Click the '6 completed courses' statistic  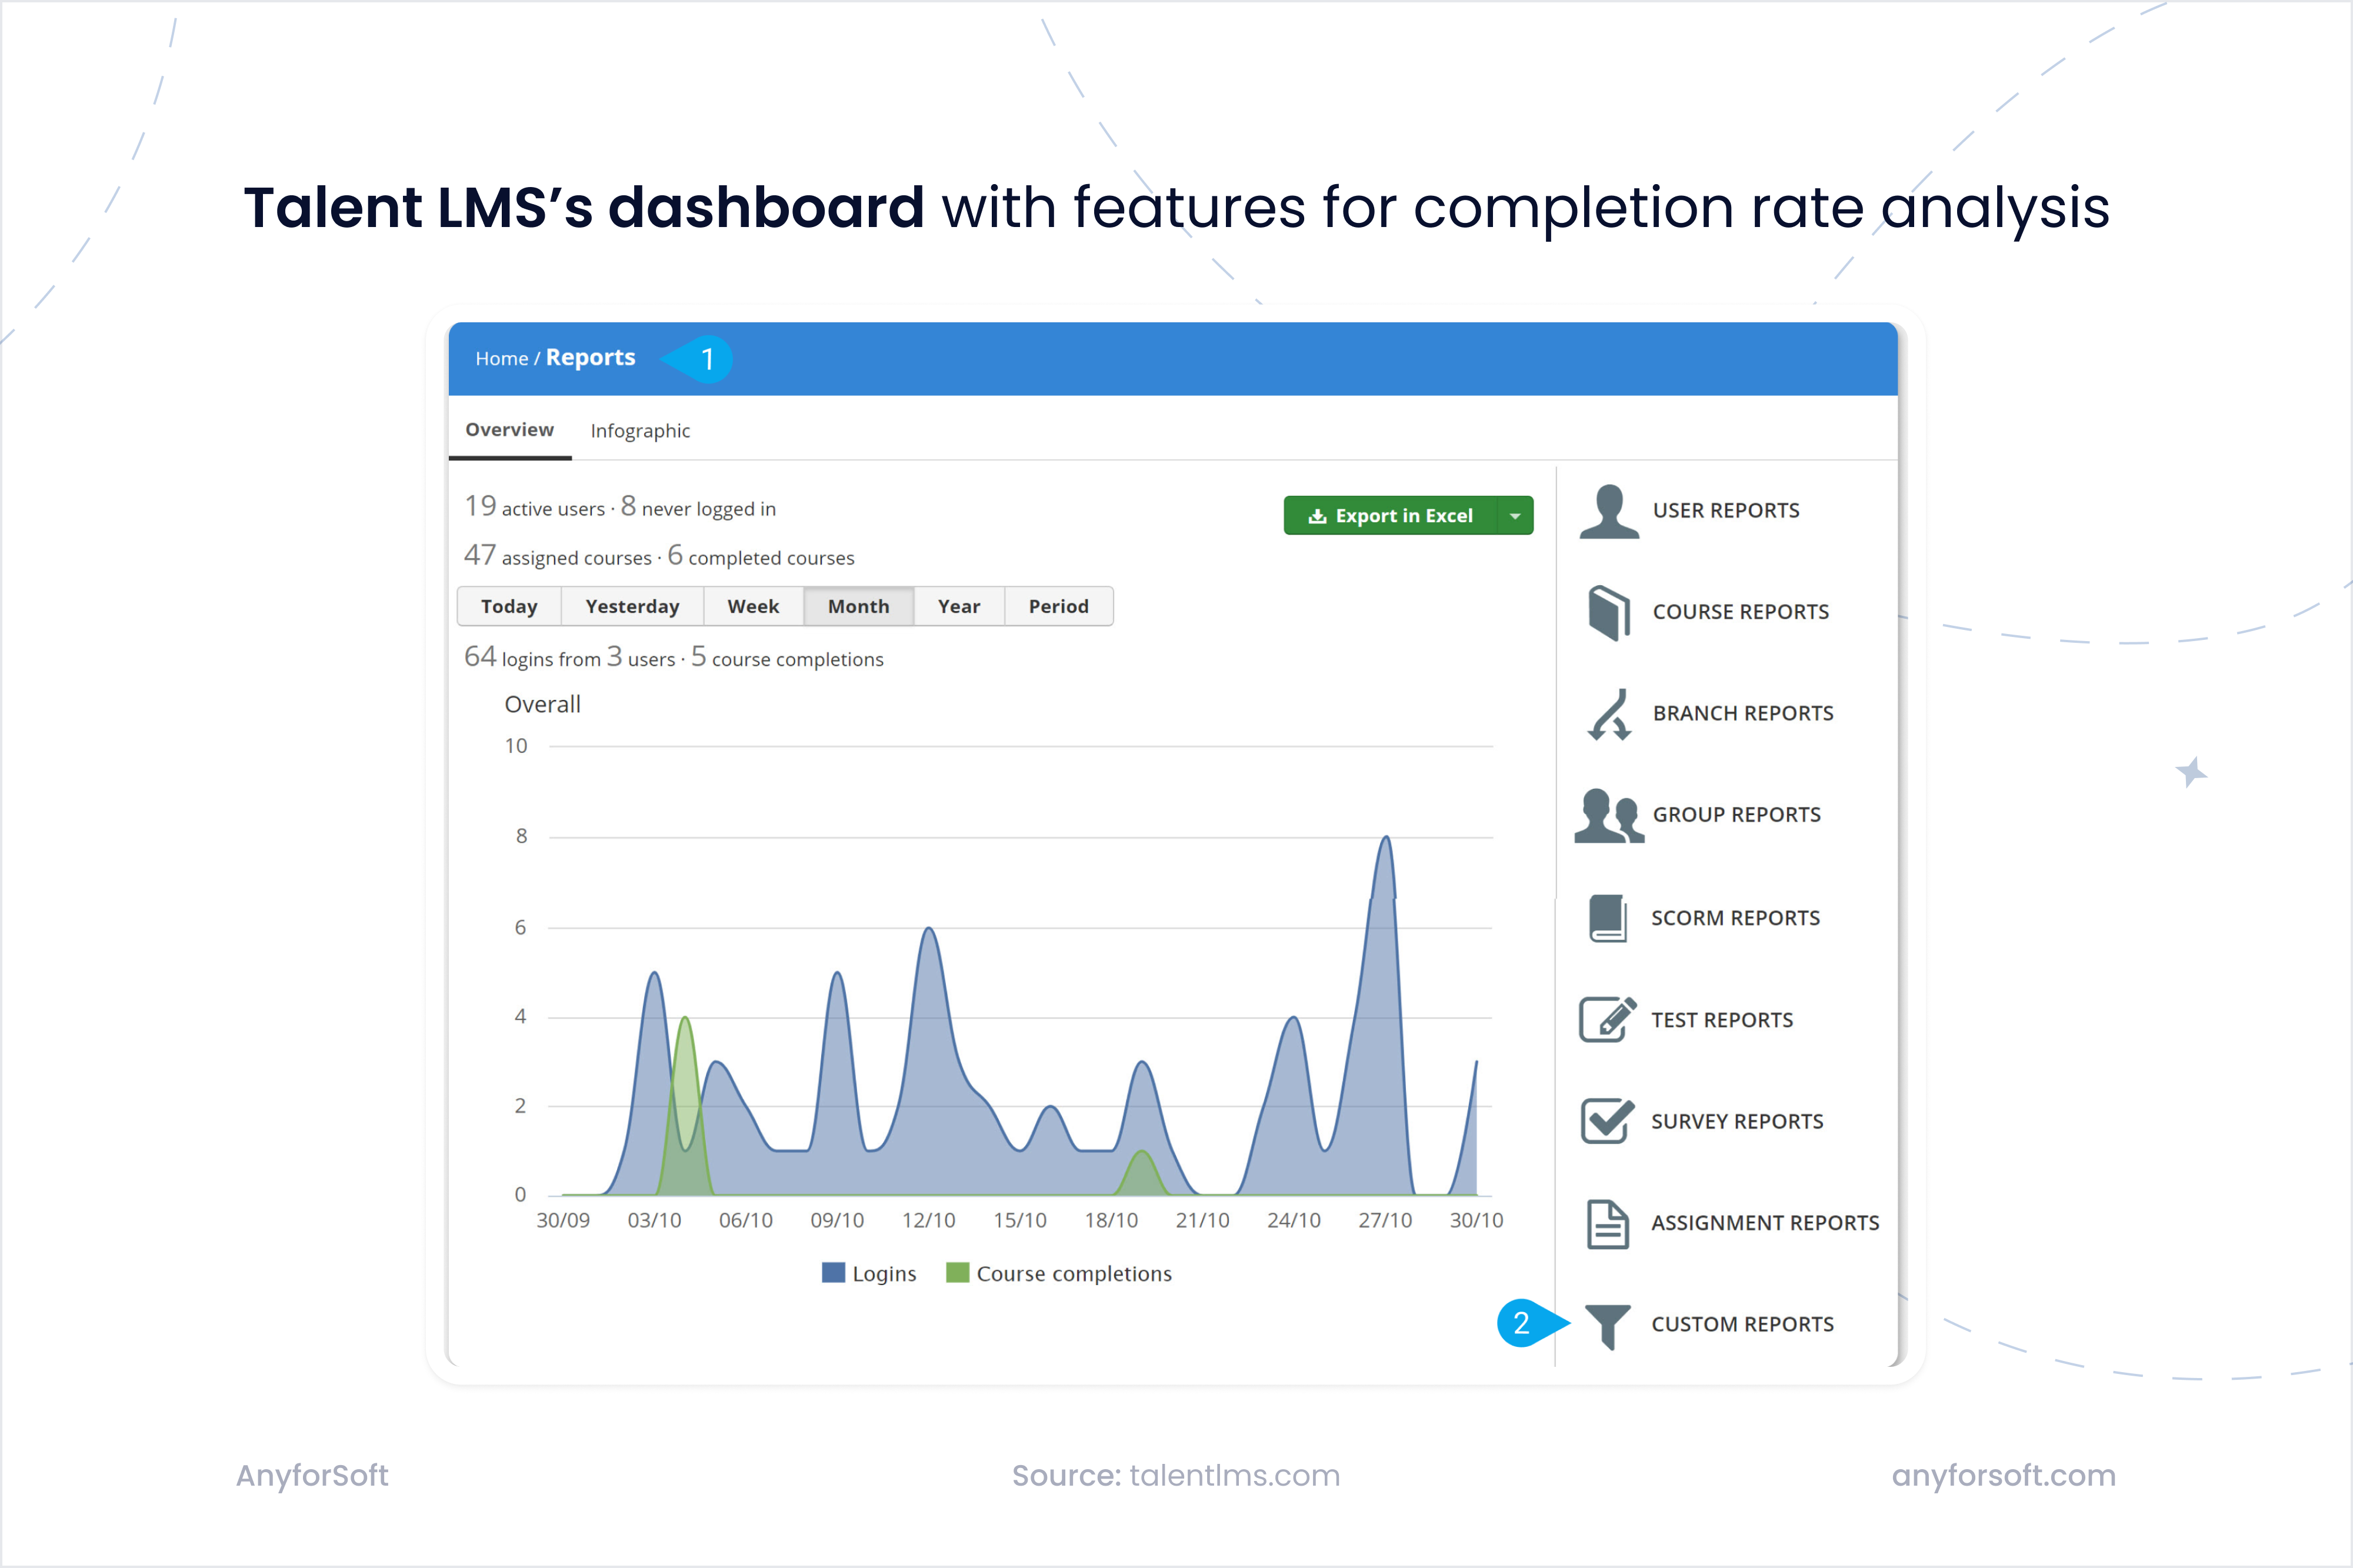click(761, 556)
